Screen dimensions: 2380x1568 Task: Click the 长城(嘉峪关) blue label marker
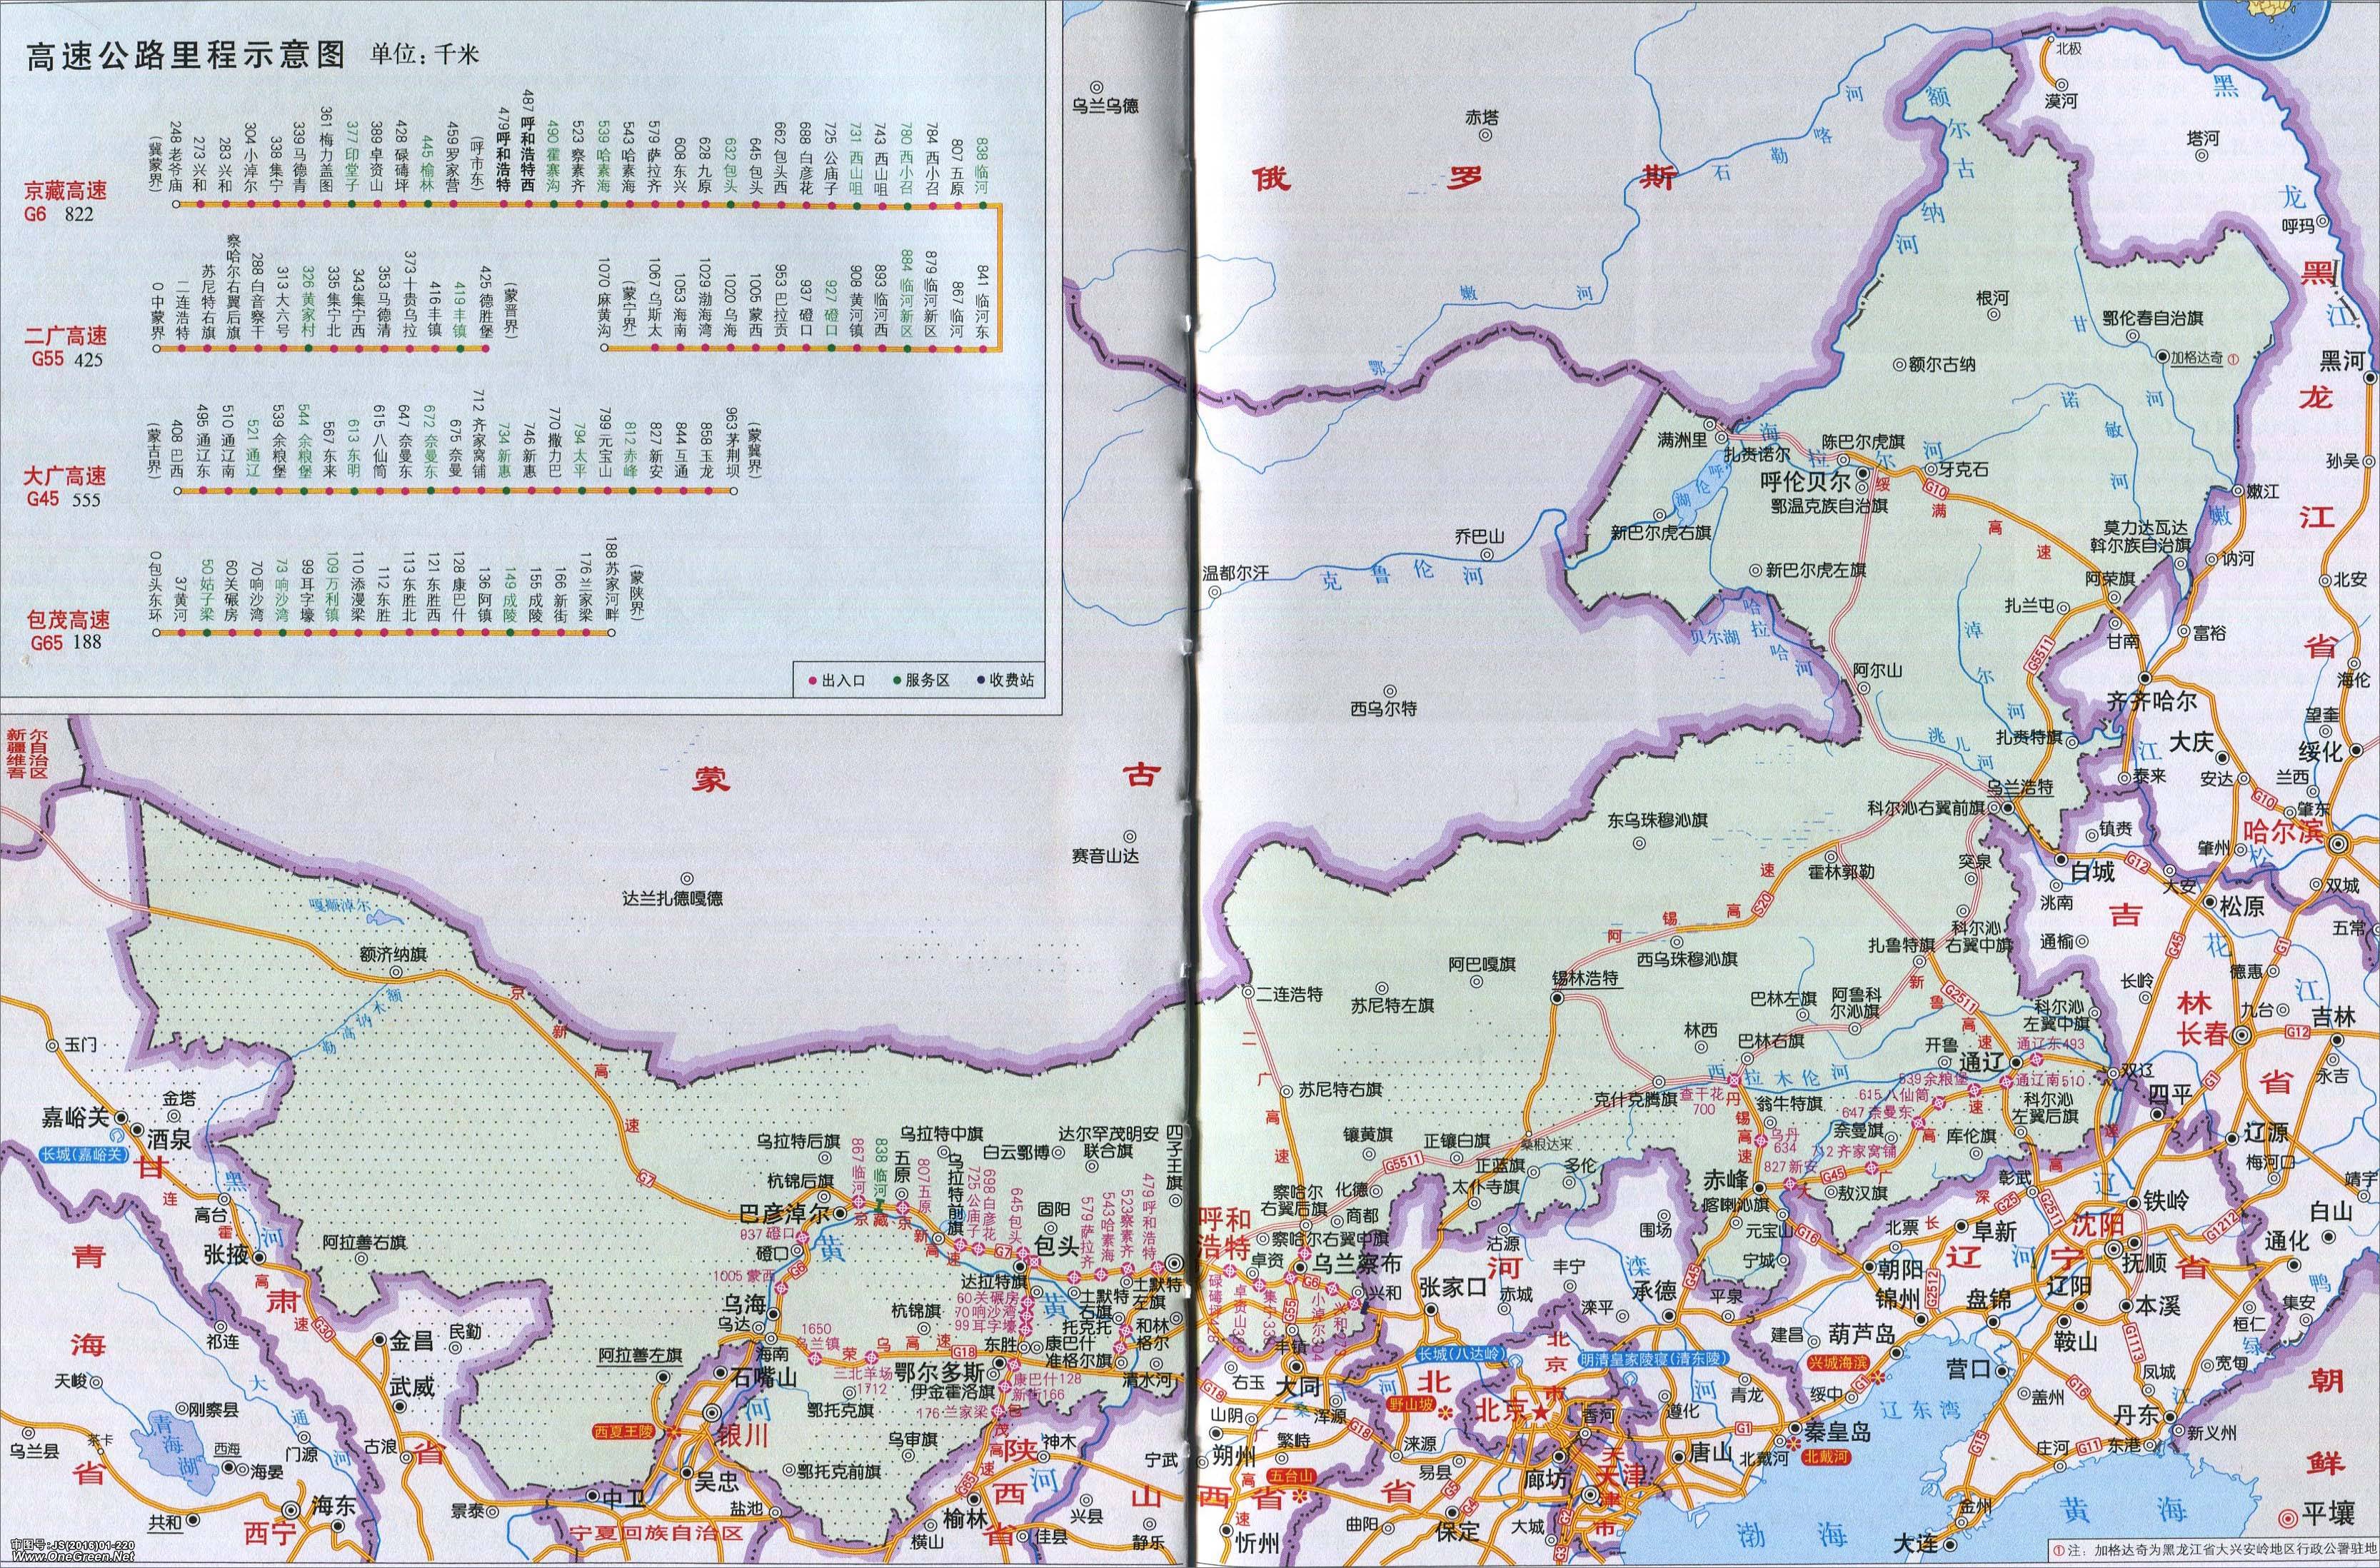pos(86,1155)
